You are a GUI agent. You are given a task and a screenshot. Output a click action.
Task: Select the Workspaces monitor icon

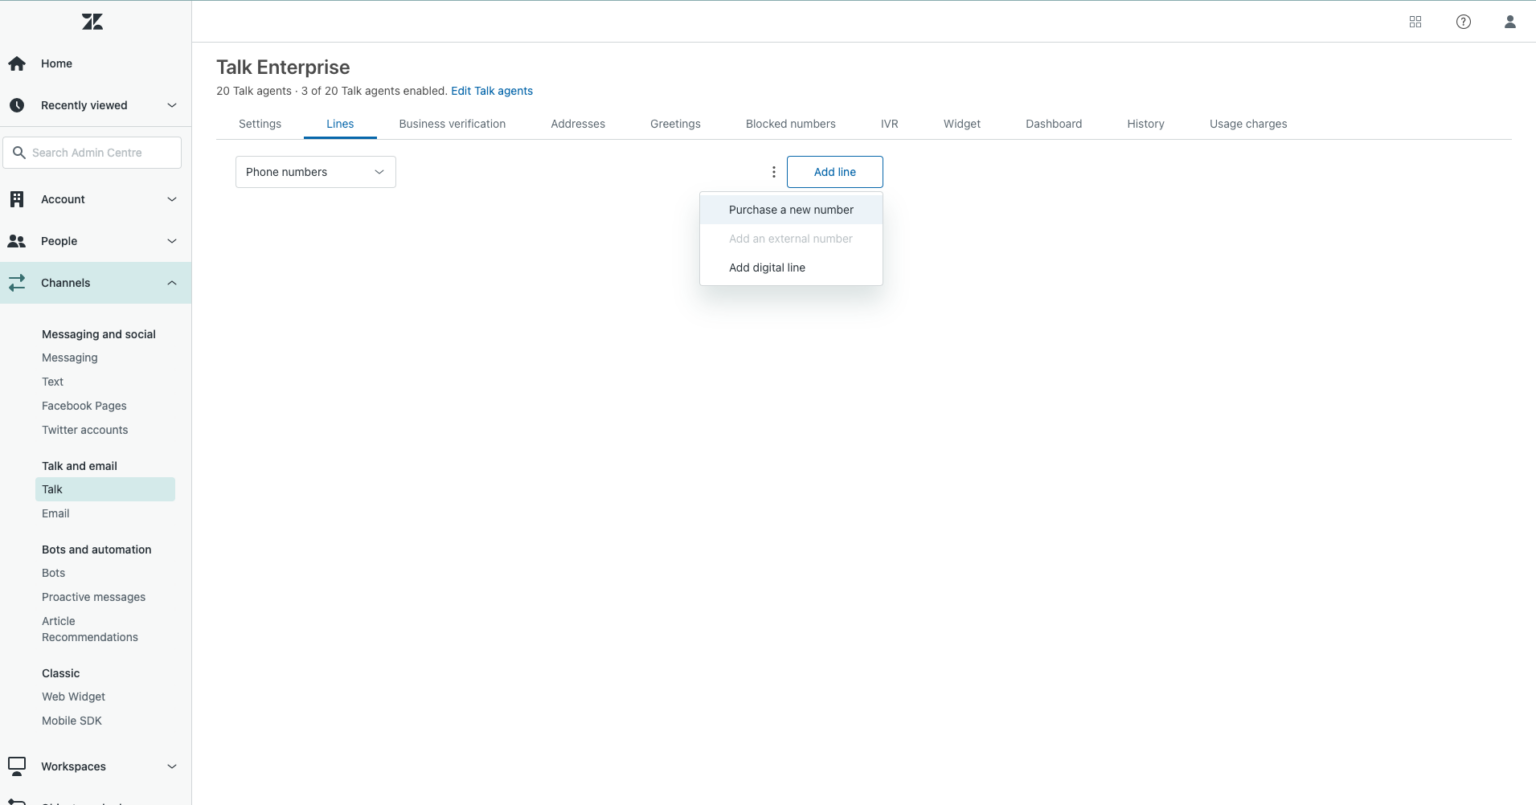17,766
